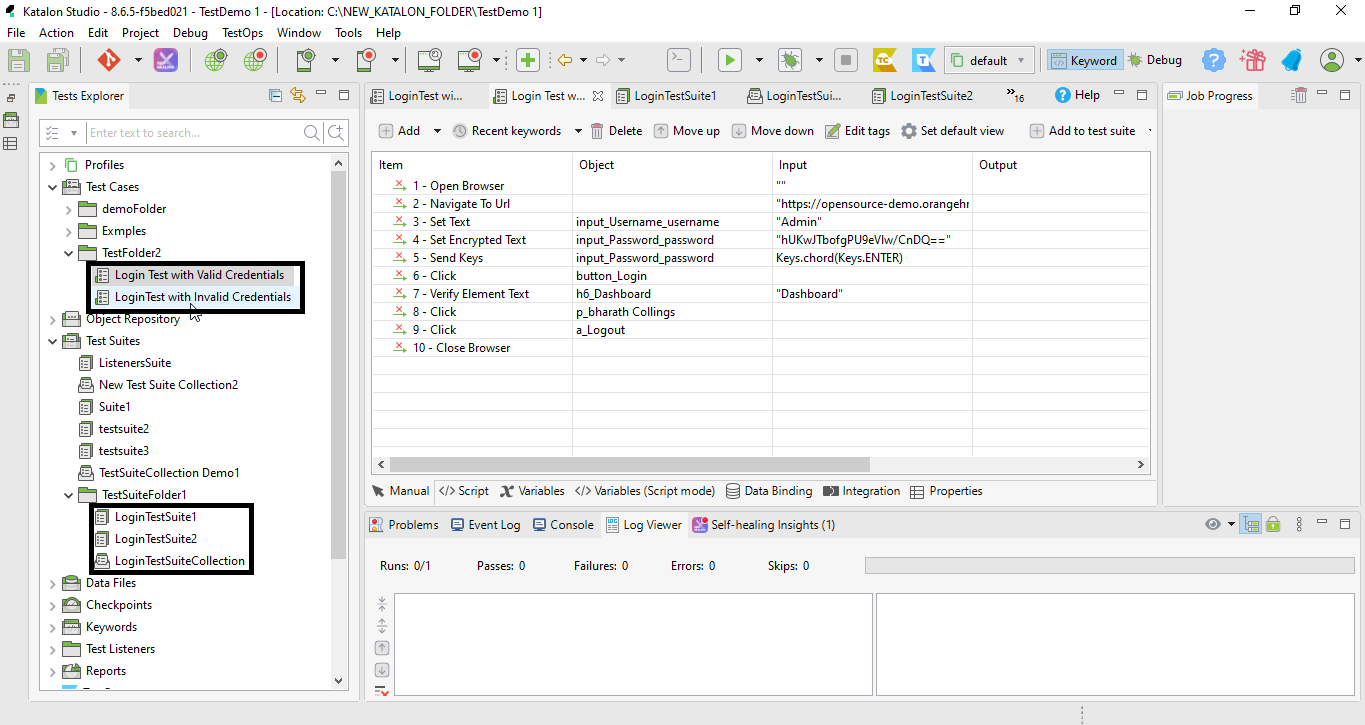Click the Stop execution square icon
The height and width of the screenshot is (725, 1365).
pos(846,60)
